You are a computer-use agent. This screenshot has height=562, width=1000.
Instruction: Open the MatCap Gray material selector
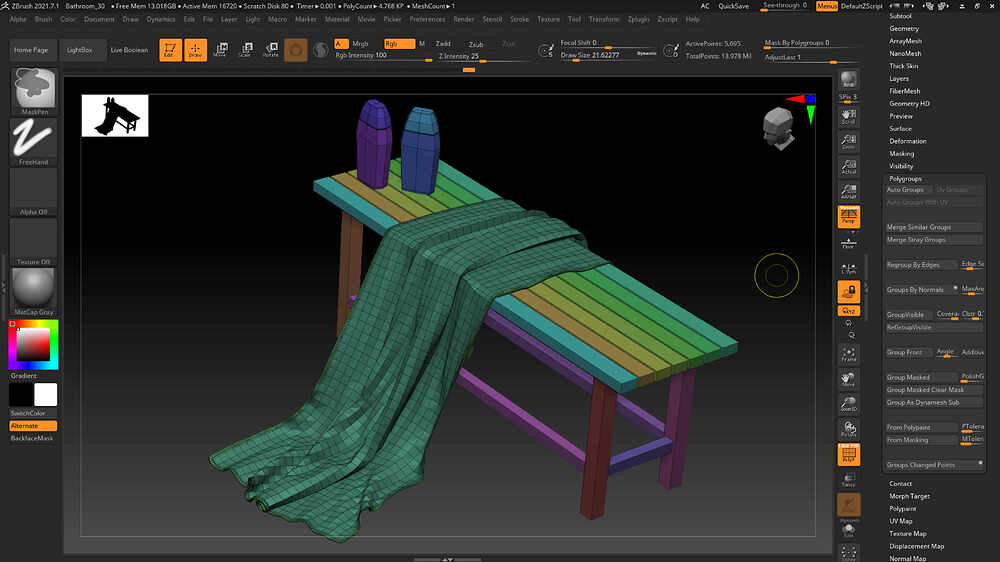pos(34,292)
